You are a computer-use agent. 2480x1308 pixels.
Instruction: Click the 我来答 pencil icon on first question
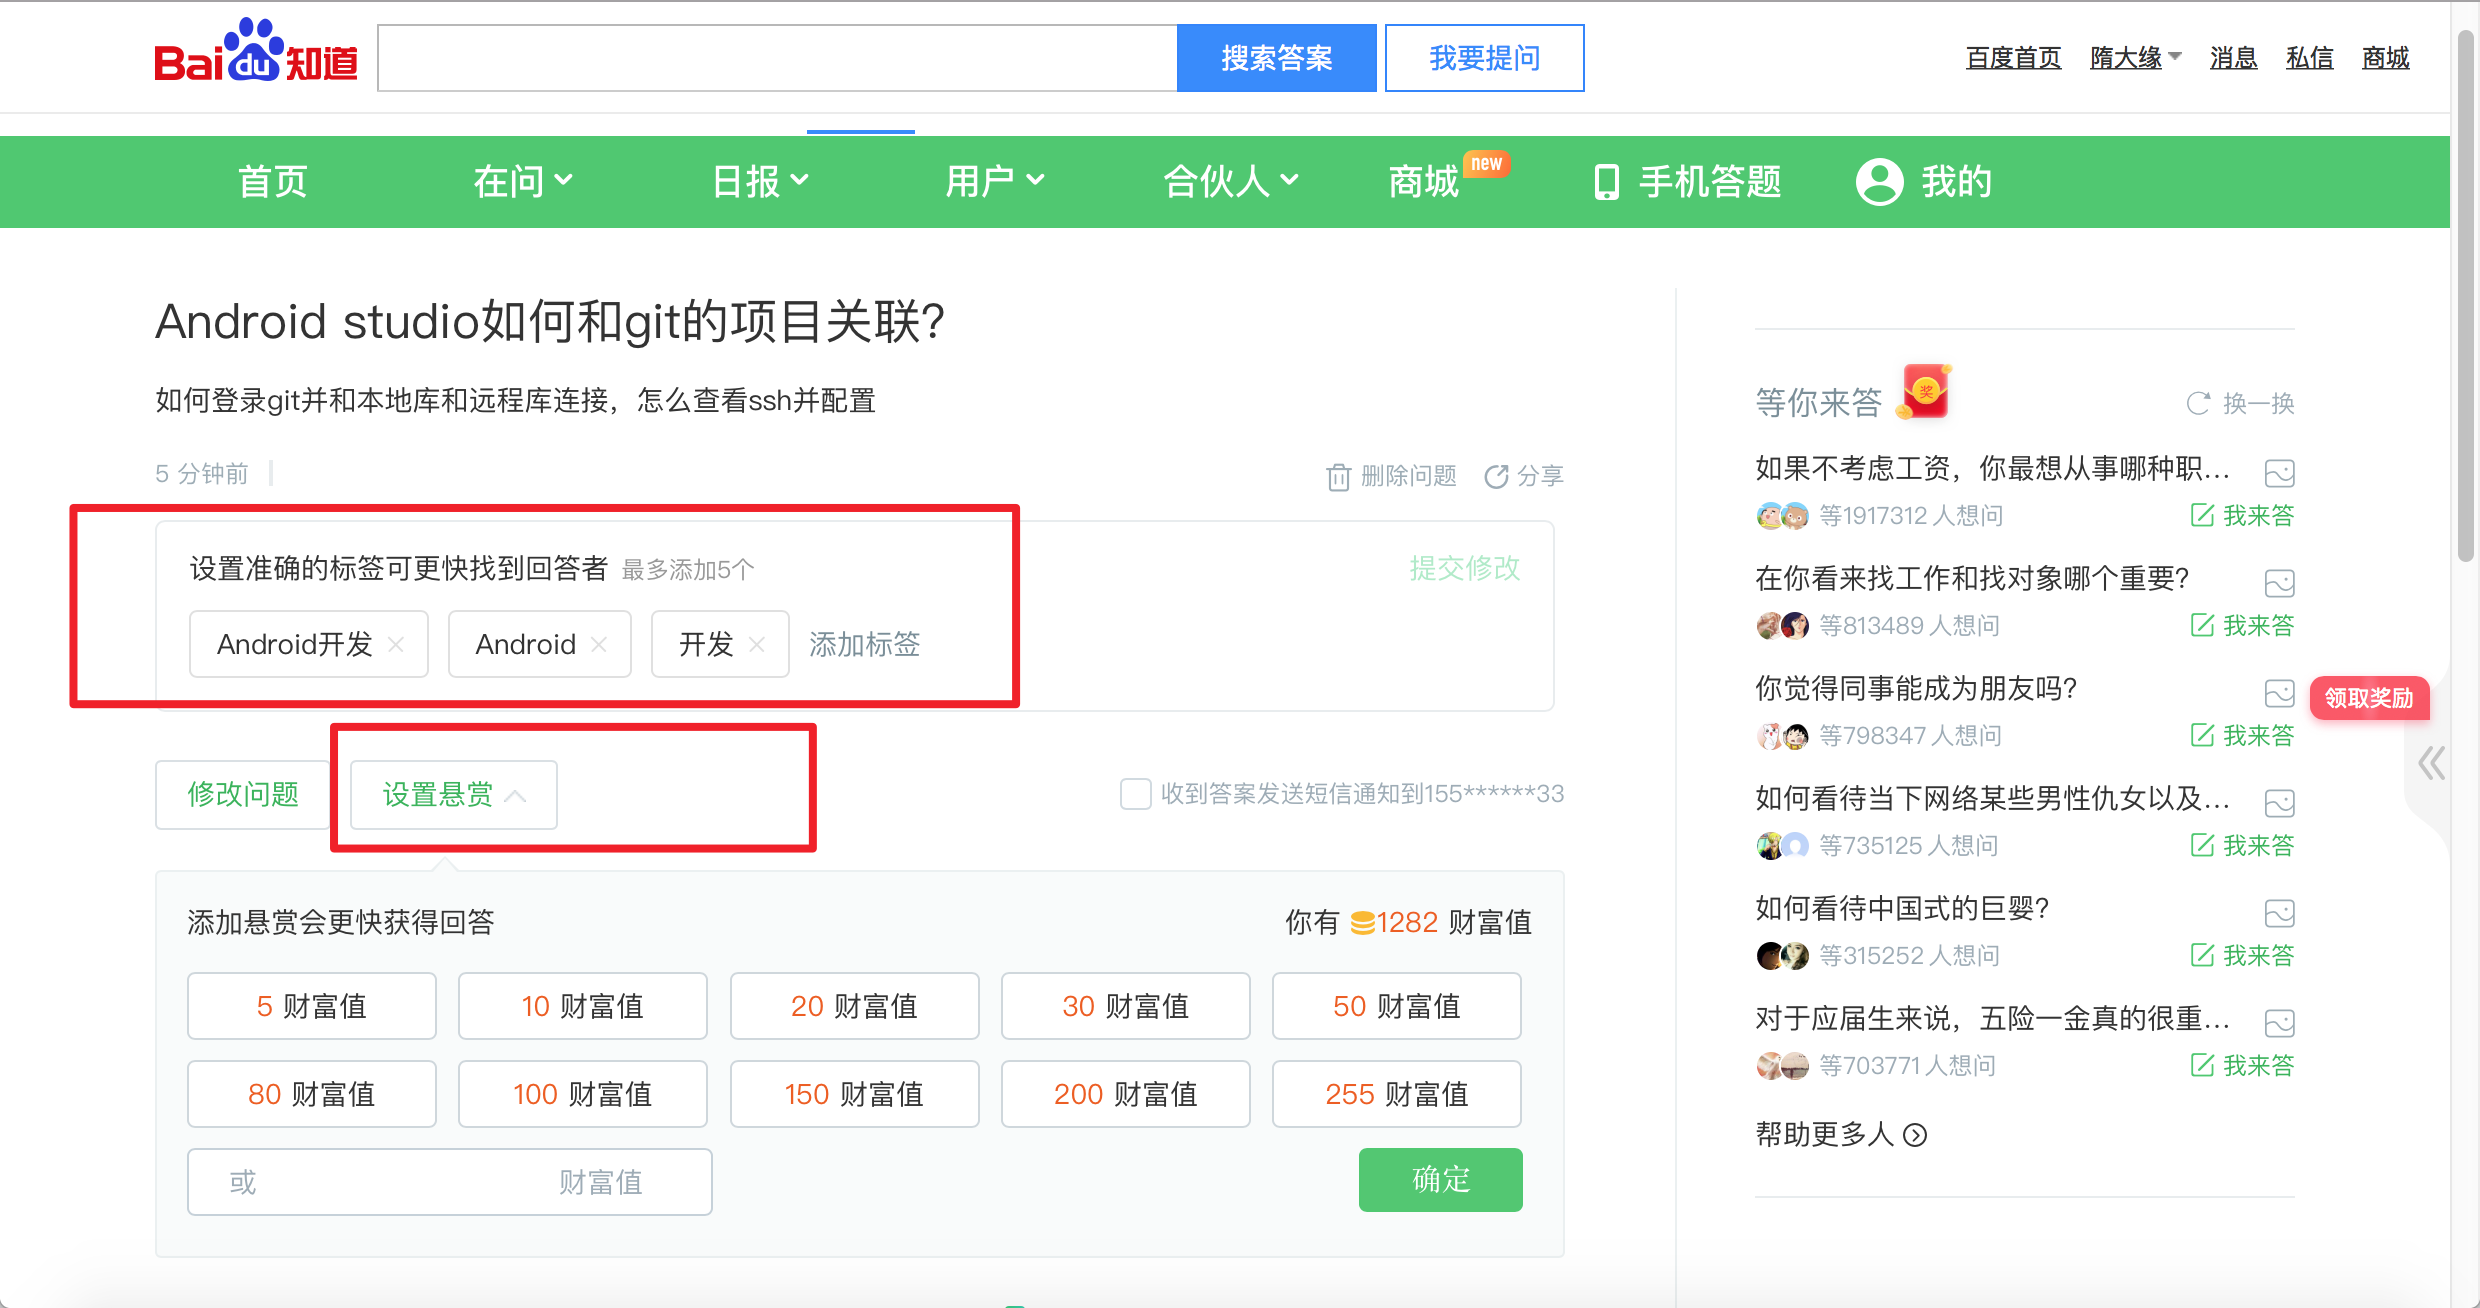coord(2202,514)
